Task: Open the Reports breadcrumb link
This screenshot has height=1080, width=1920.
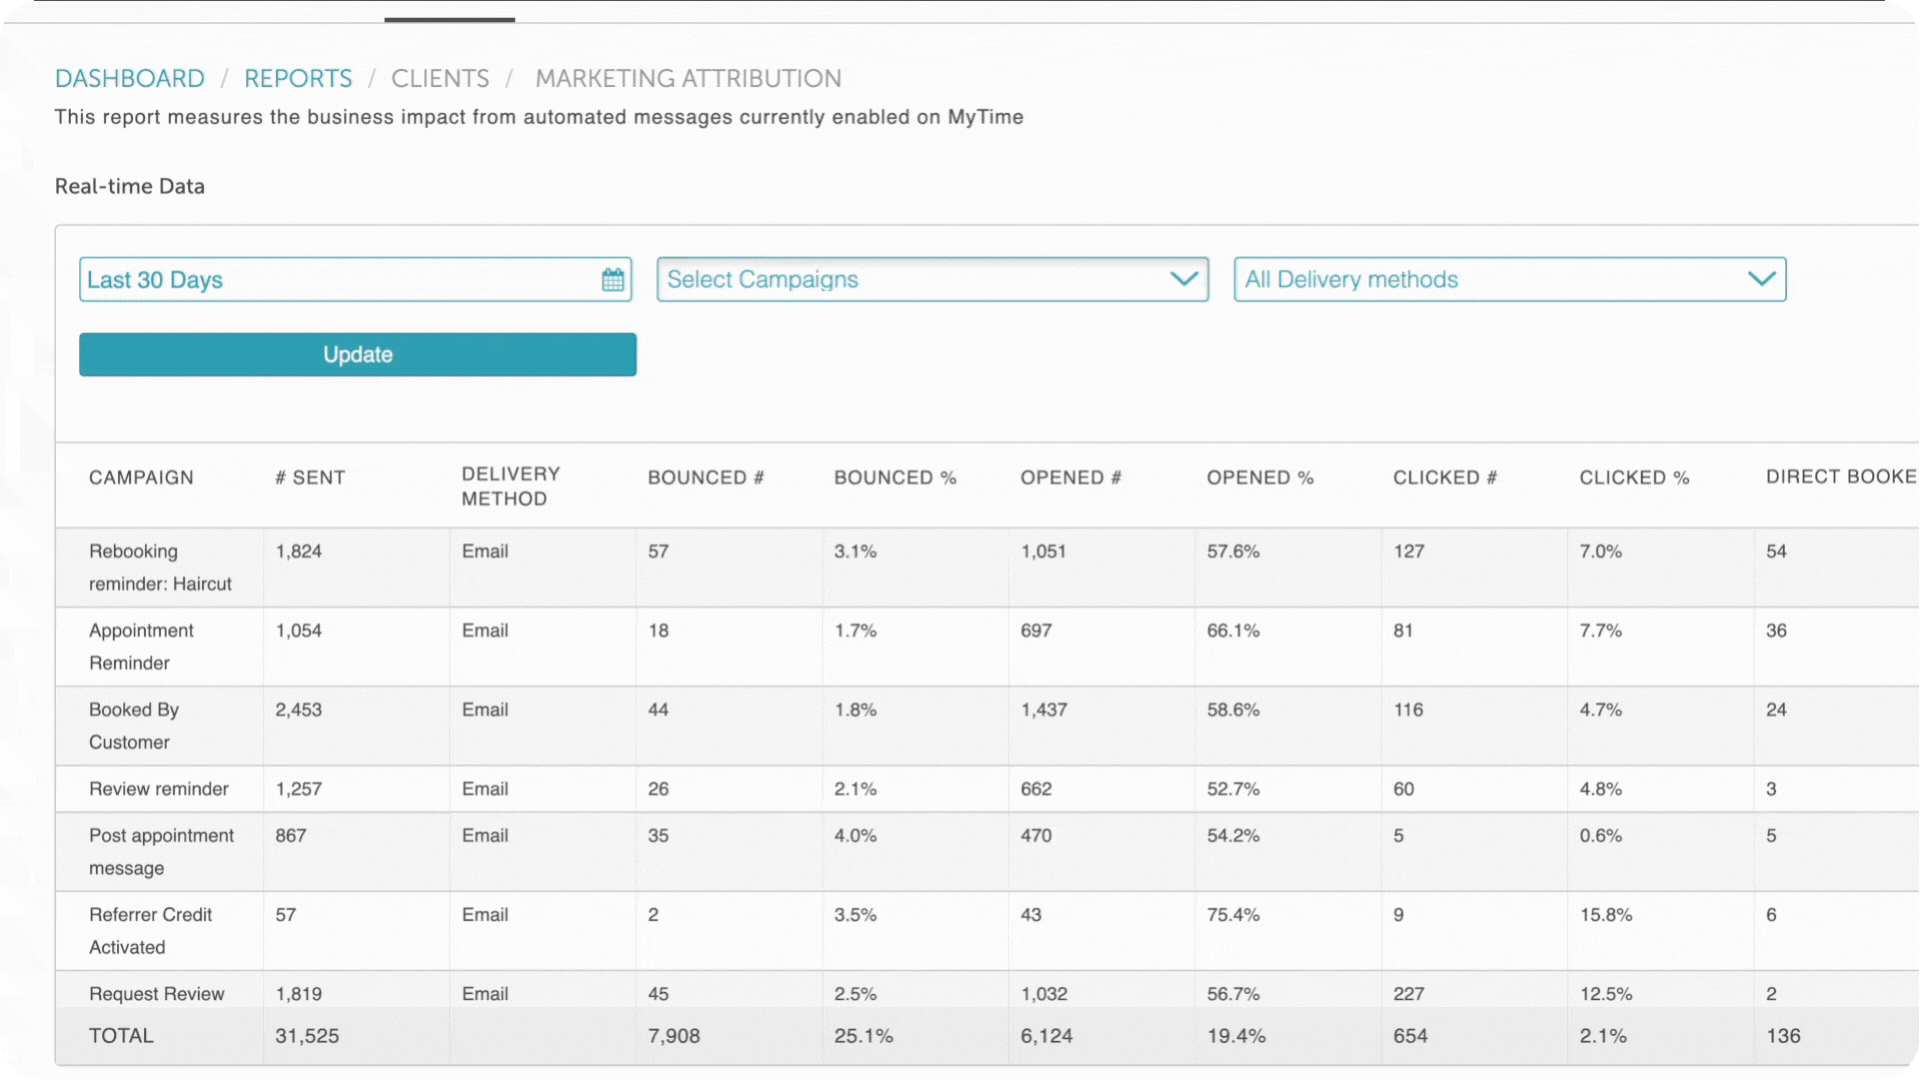Action: [x=298, y=78]
